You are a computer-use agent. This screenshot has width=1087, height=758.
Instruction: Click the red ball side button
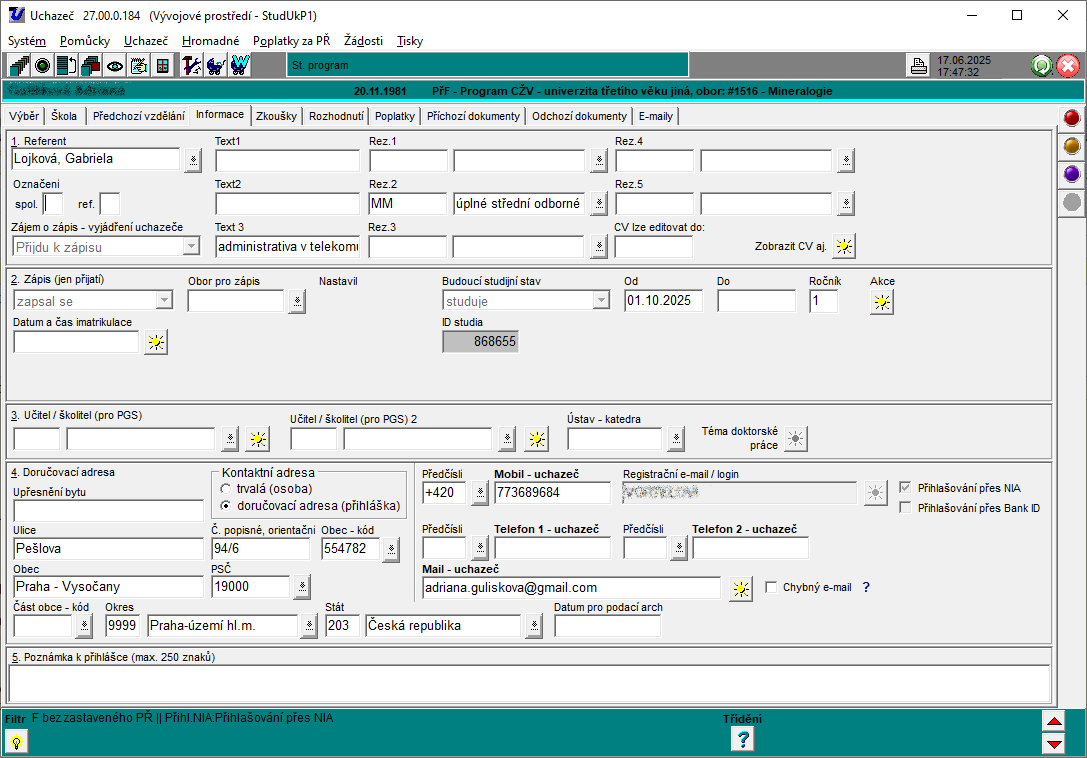coord(1072,118)
